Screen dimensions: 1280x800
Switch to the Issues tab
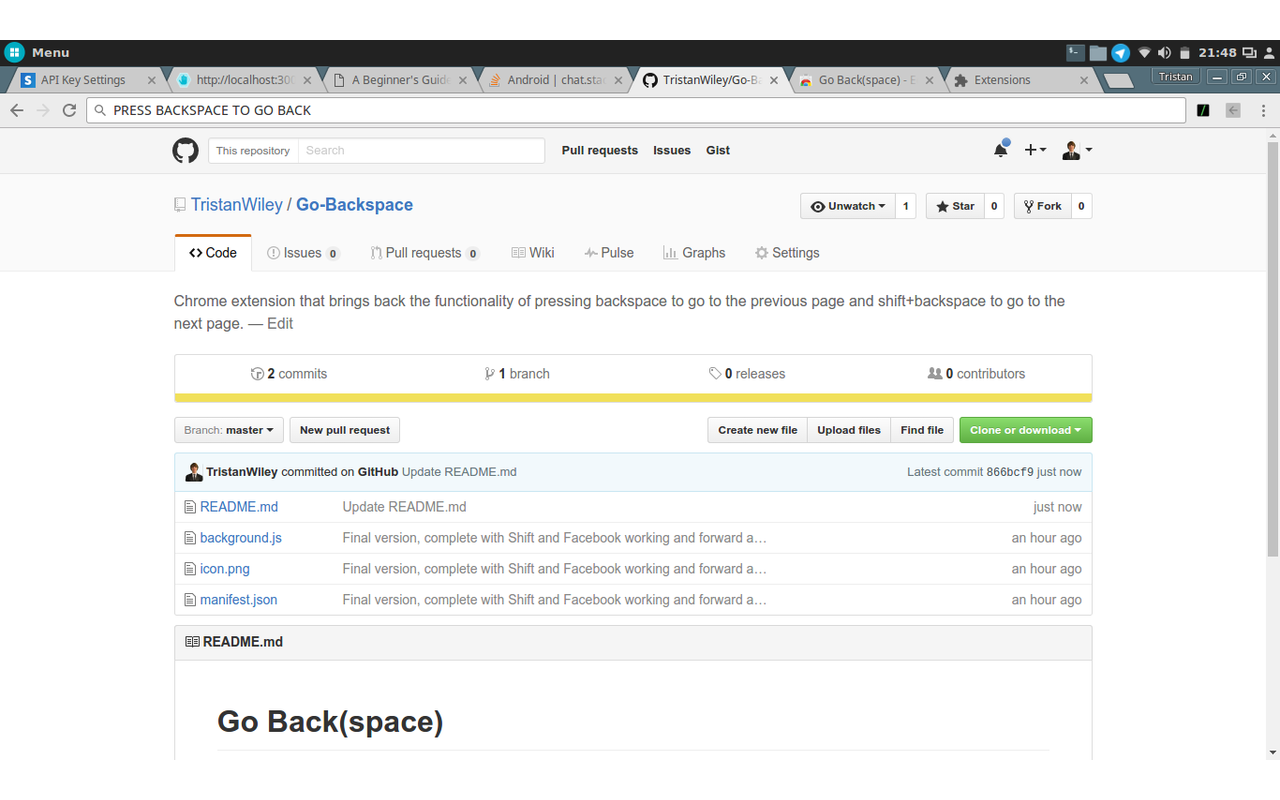click(x=303, y=253)
